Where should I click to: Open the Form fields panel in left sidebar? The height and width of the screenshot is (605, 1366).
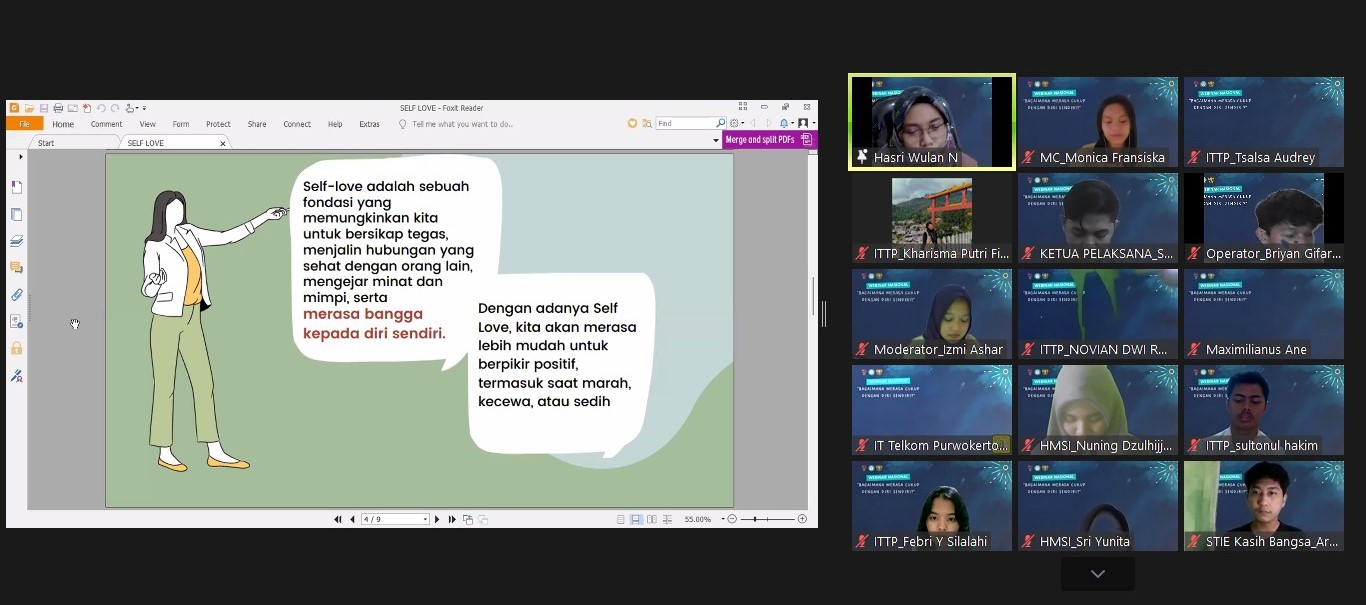coord(16,321)
